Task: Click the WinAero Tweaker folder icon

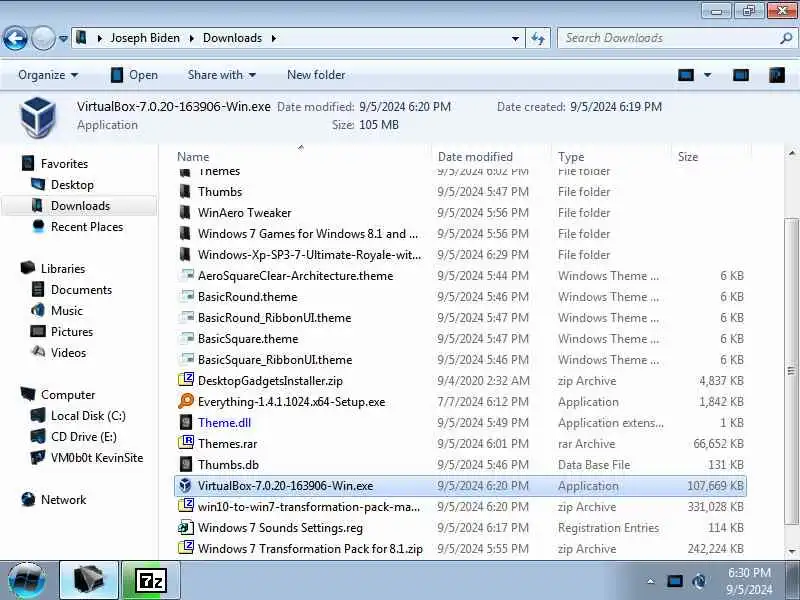Action: pyautogui.click(x=185, y=213)
